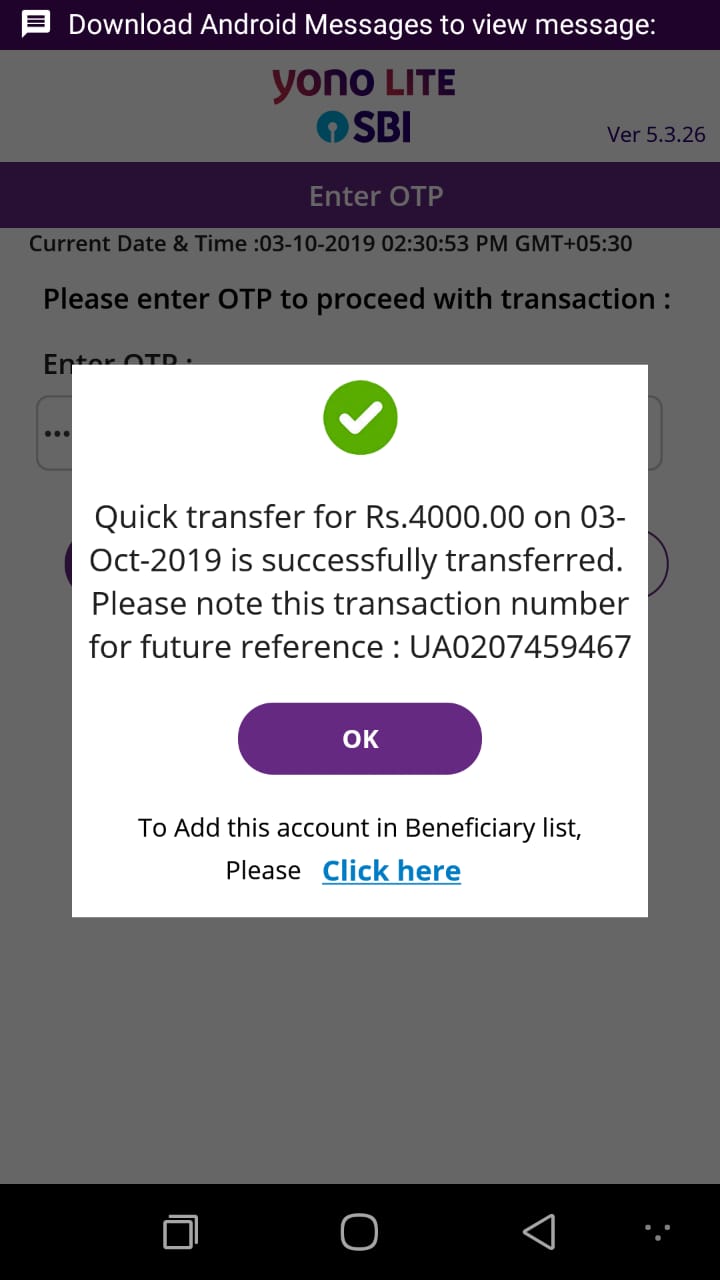This screenshot has width=720, height=1280.
Task: Tap the navigation bar dots icon
Action: pyautogui.click(x=657, y=1231)
